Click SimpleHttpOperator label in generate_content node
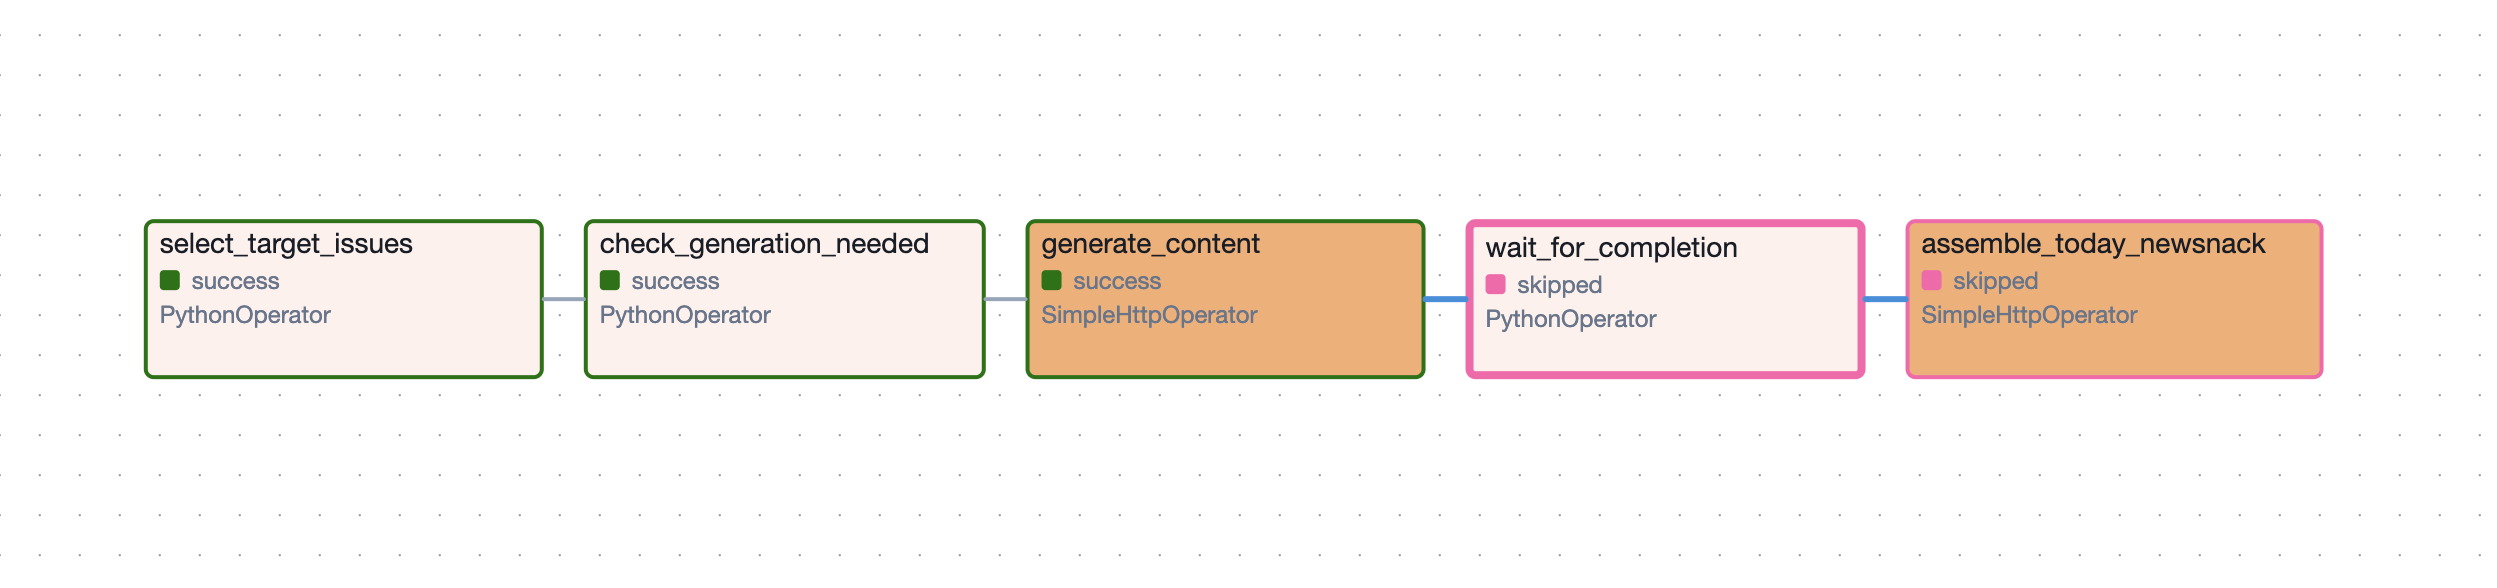 point(1149,315)
